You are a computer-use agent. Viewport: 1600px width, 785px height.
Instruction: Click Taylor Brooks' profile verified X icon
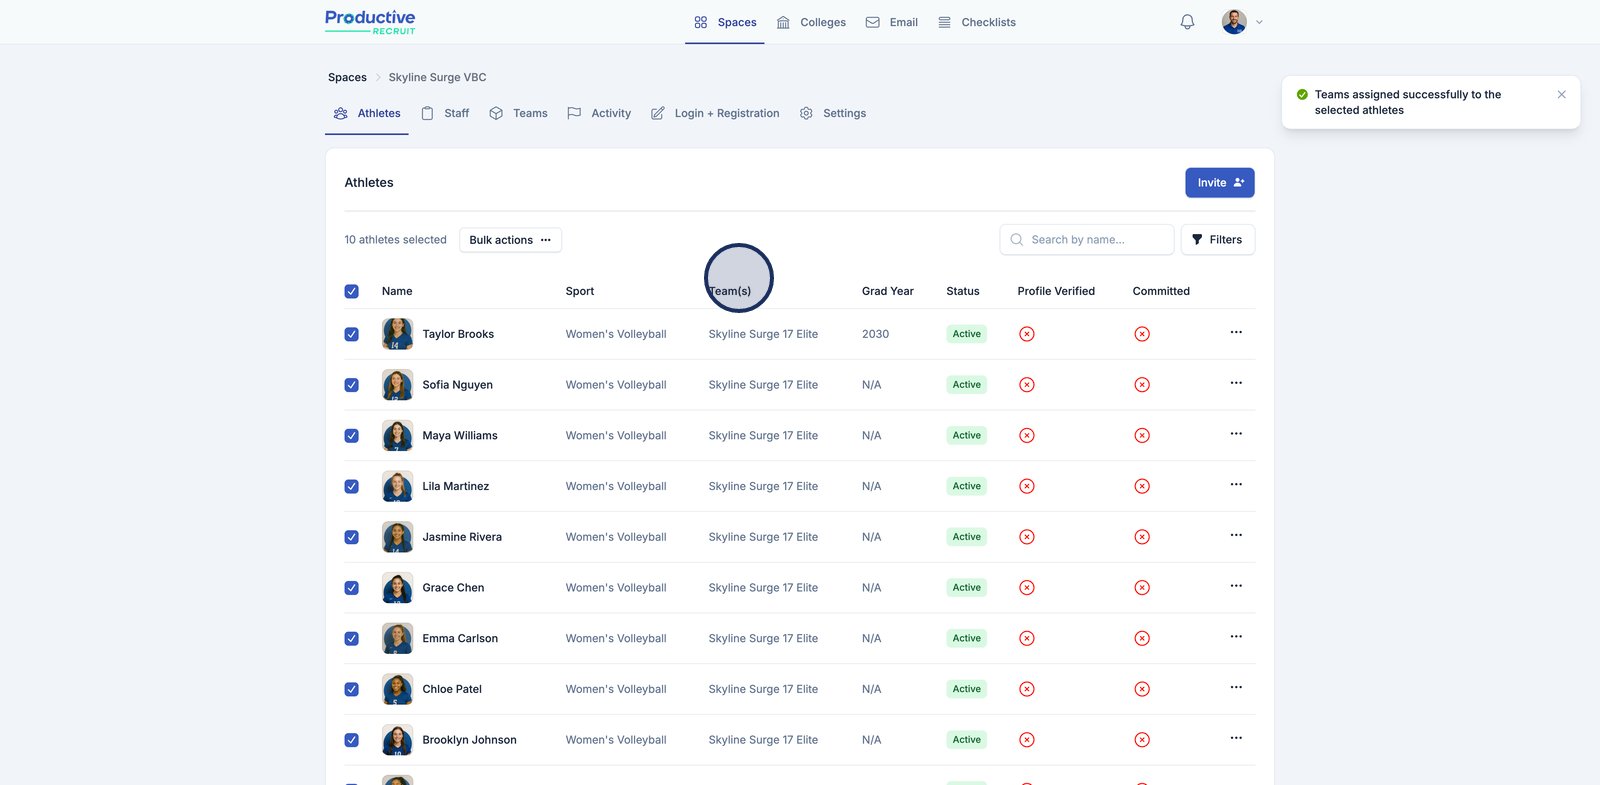click(1026, 334)
